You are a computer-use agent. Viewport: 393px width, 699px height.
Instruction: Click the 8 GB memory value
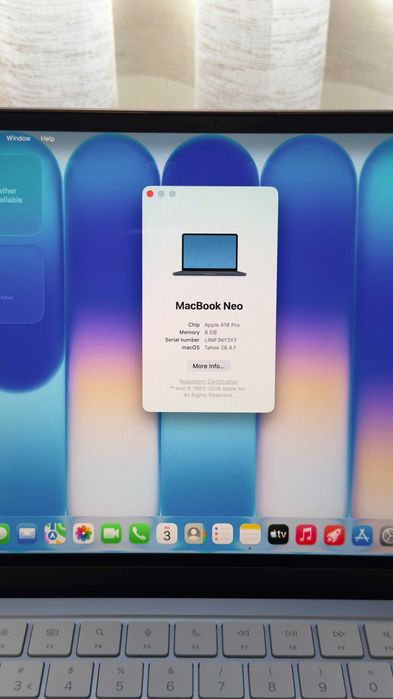[x=211, y=333]
